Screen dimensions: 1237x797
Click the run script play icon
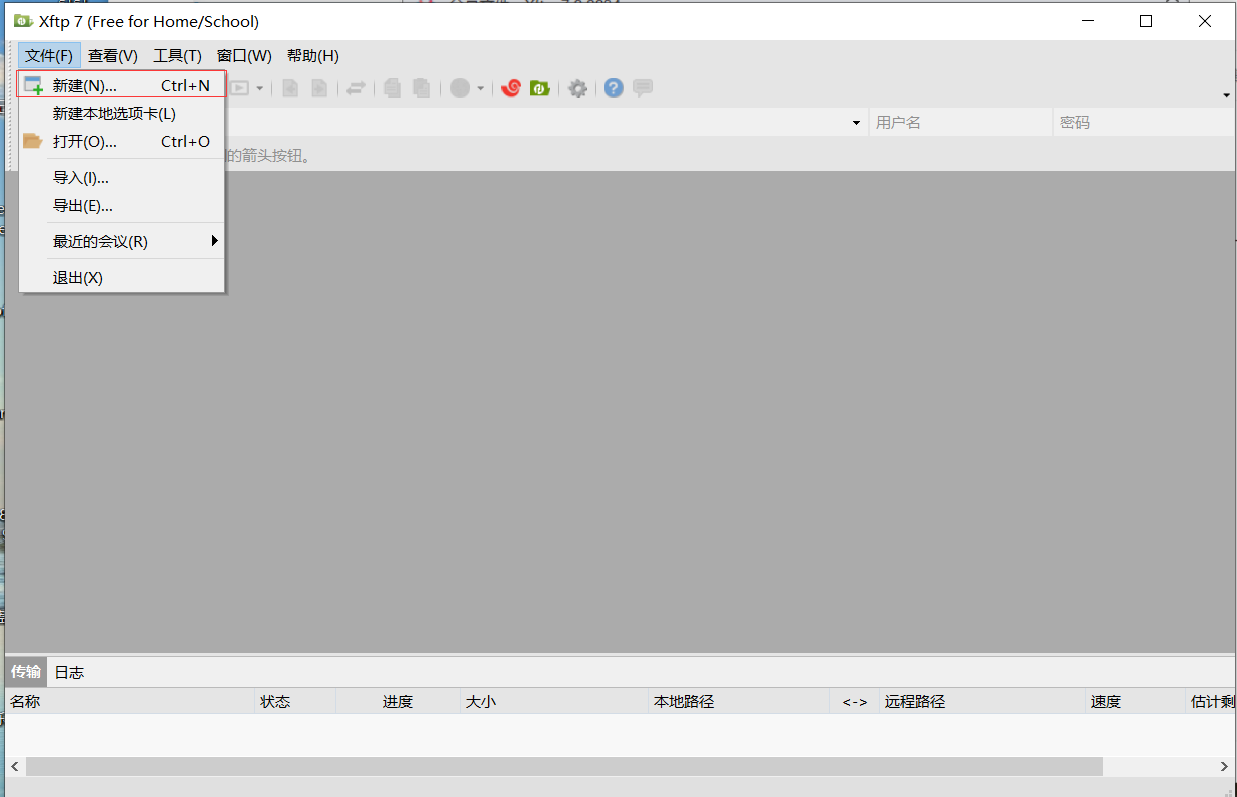[x=239, y=88]
